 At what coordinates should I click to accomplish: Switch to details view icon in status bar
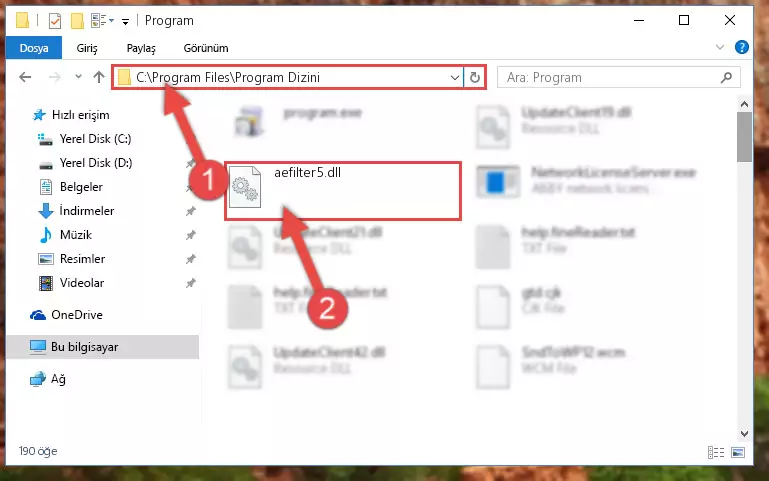click(x=716, y=452)
